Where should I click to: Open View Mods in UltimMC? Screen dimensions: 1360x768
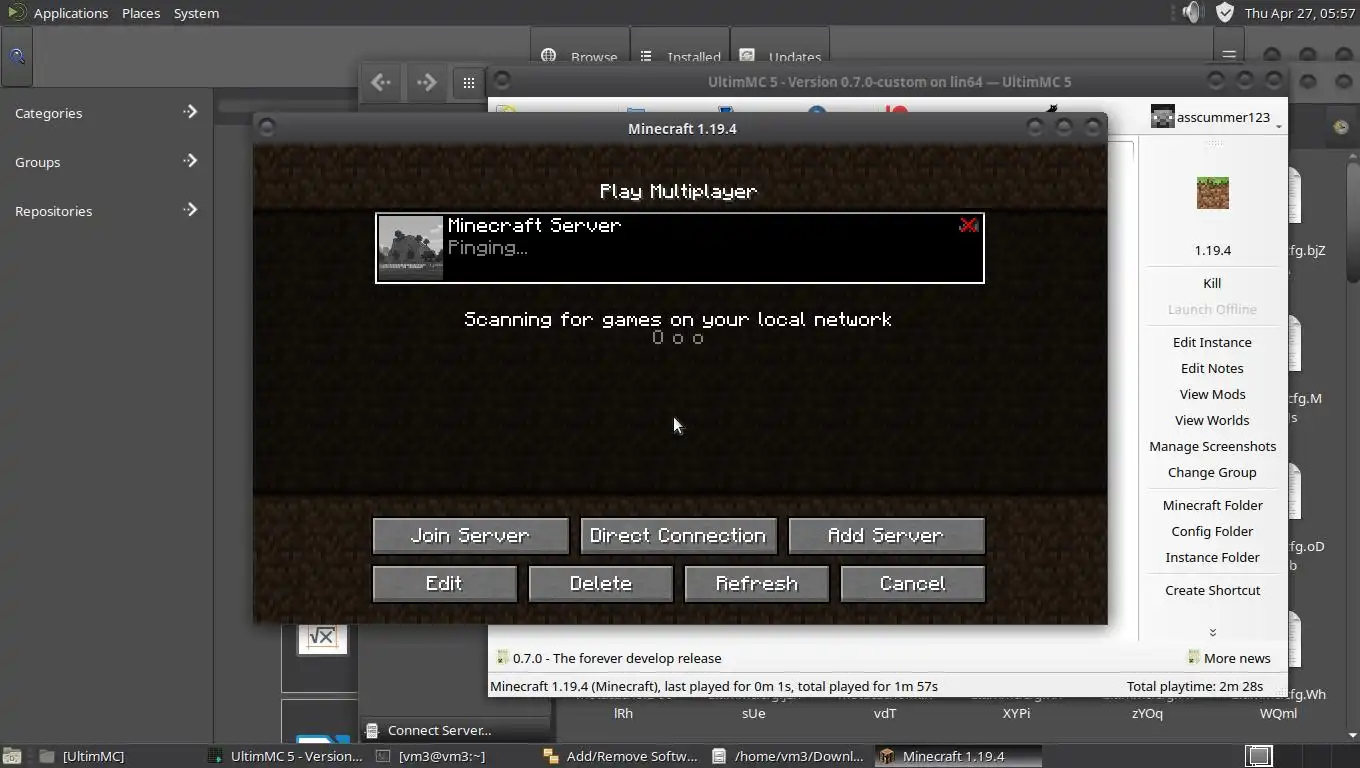[x=1212, y=394]
